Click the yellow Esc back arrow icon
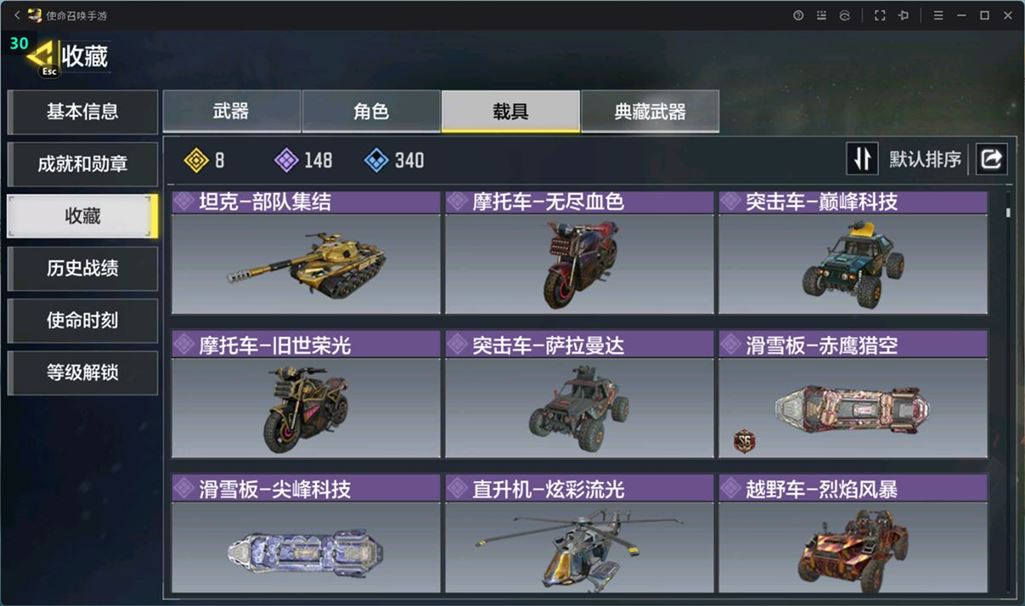This screenshot has height=606, width=1025. click(x=42, y=58)
